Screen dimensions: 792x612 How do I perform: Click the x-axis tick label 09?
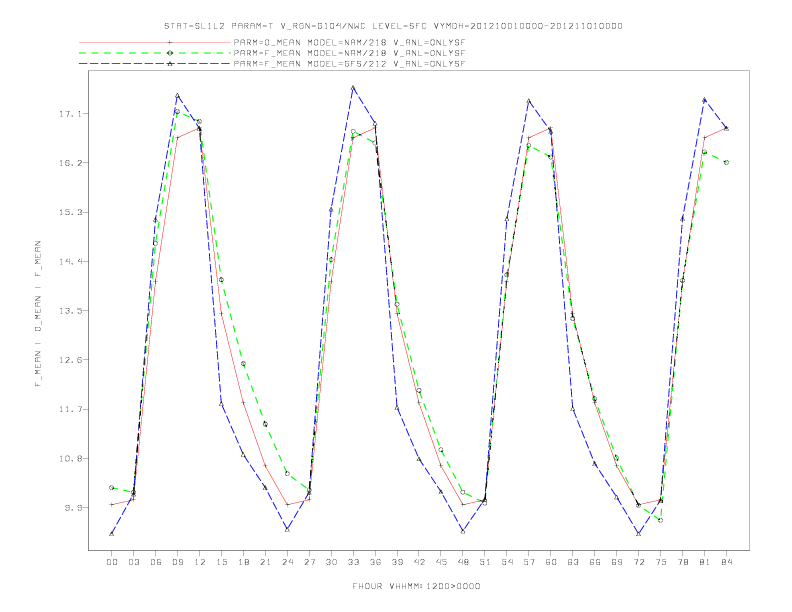tap(177, 562)
